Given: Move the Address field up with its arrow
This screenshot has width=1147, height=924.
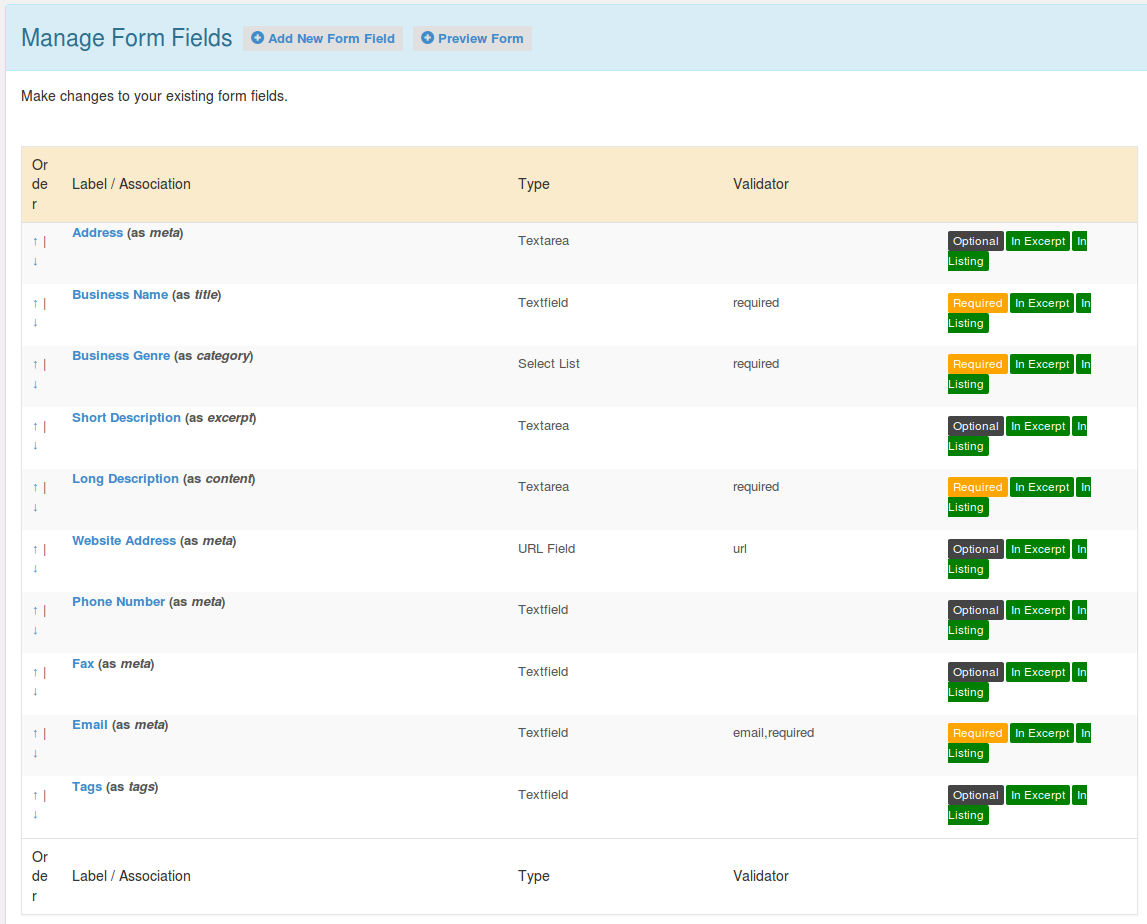Looking at the screenshot, I should (35, 241).
